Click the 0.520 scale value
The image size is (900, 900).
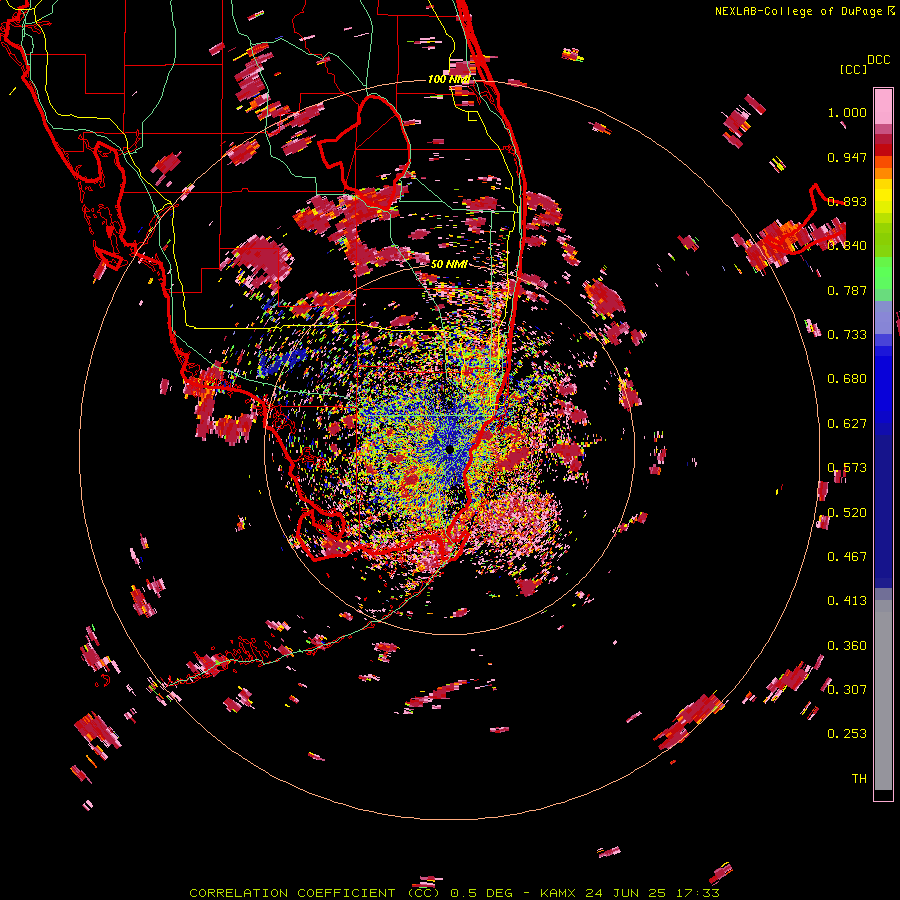click(x=847, y=513)
